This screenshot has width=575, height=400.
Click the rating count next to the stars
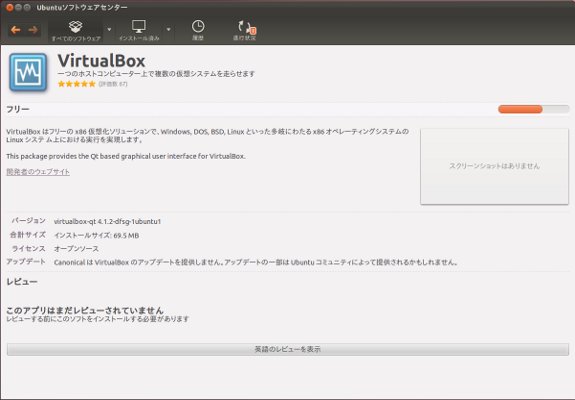pos(113,84)
